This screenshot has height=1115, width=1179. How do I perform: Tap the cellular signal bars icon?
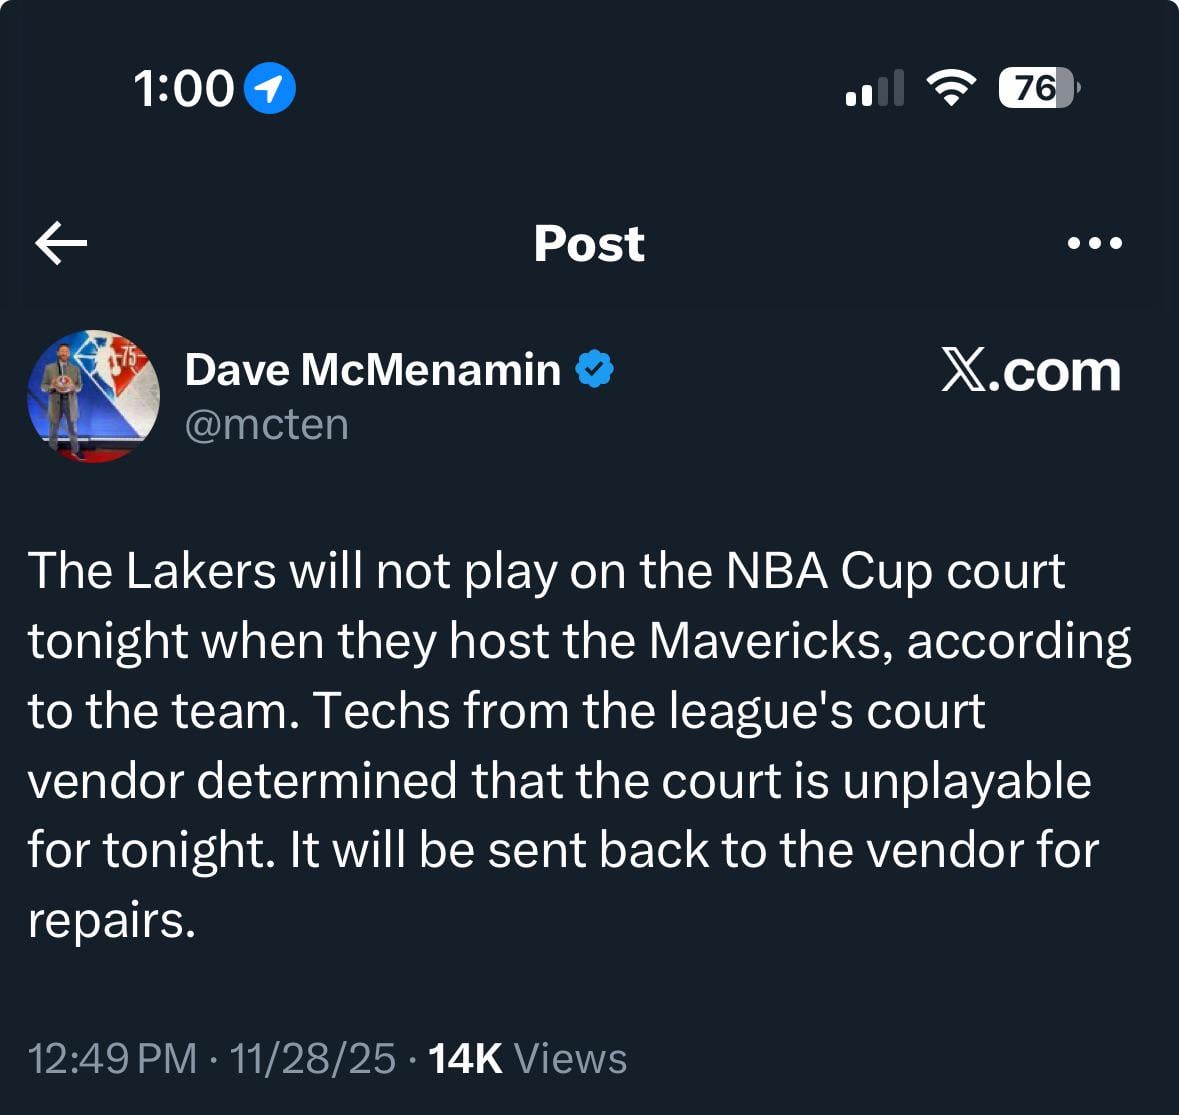[x=874, y=89]
